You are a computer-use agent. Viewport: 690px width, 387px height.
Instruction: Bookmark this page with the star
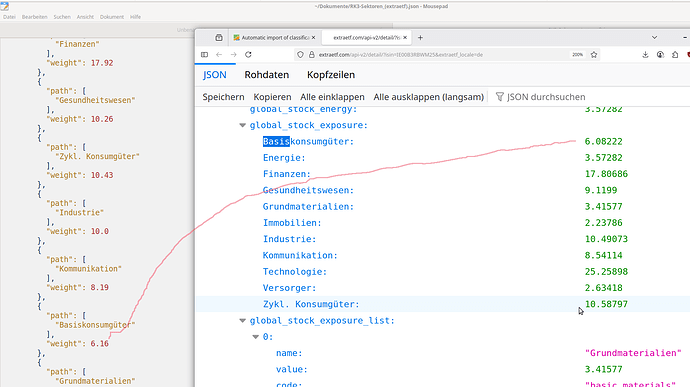pyautogui.click(x=594, y=55)
